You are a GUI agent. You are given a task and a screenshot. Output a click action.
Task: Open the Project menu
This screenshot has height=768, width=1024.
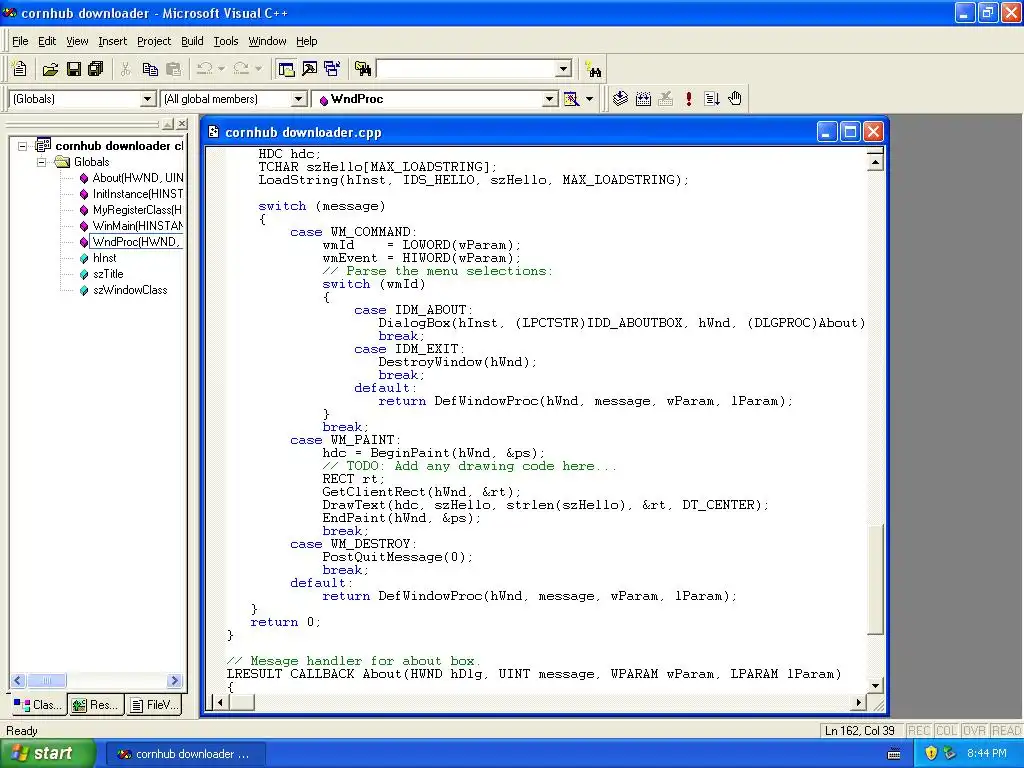click(154, 41)
